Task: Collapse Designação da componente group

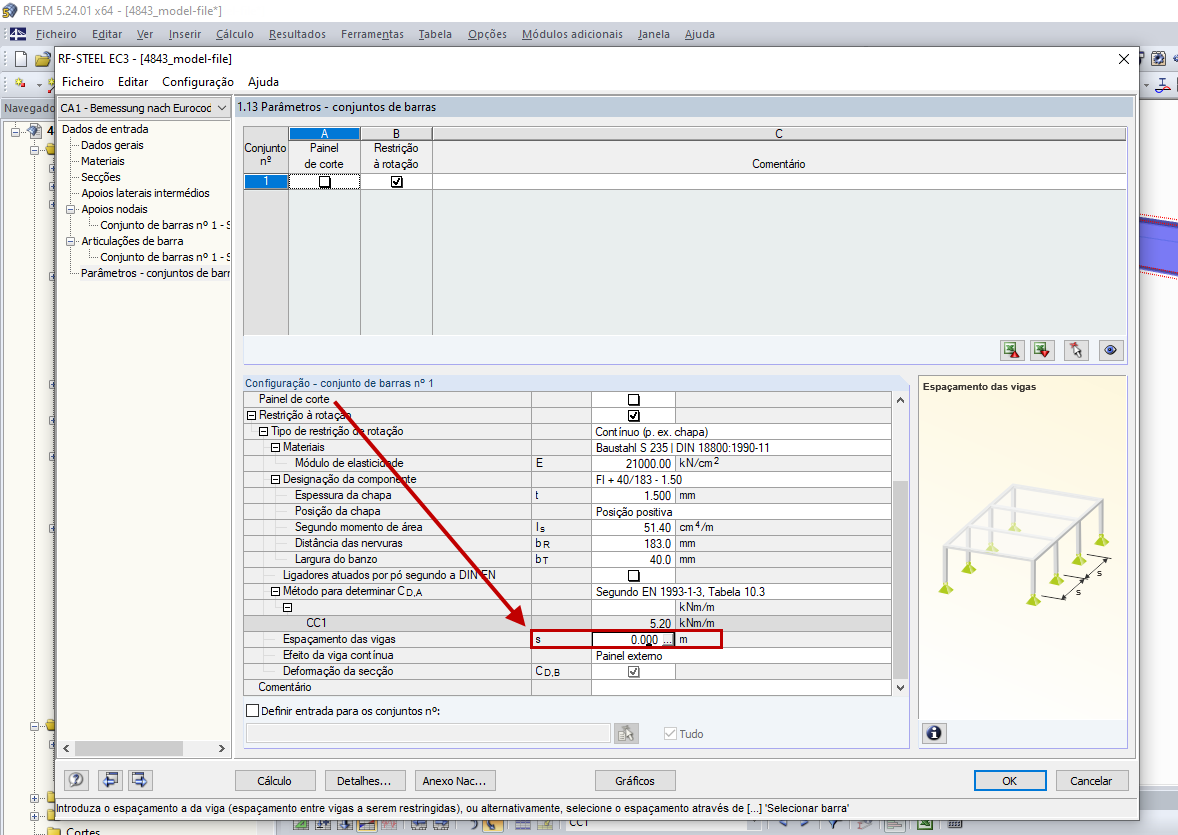Action: point(276,480)
